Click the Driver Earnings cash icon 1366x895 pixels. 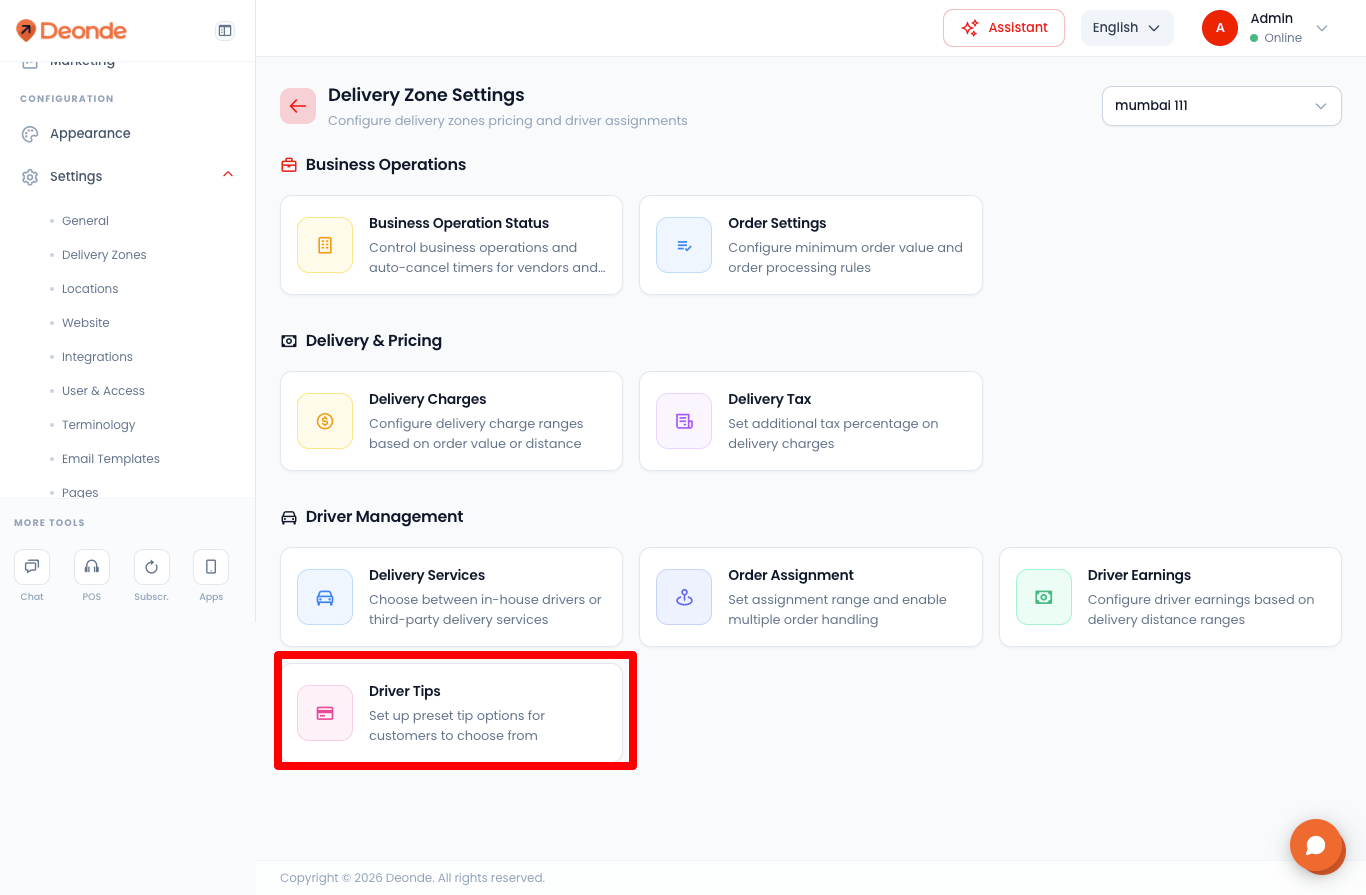pos(1044,597)
